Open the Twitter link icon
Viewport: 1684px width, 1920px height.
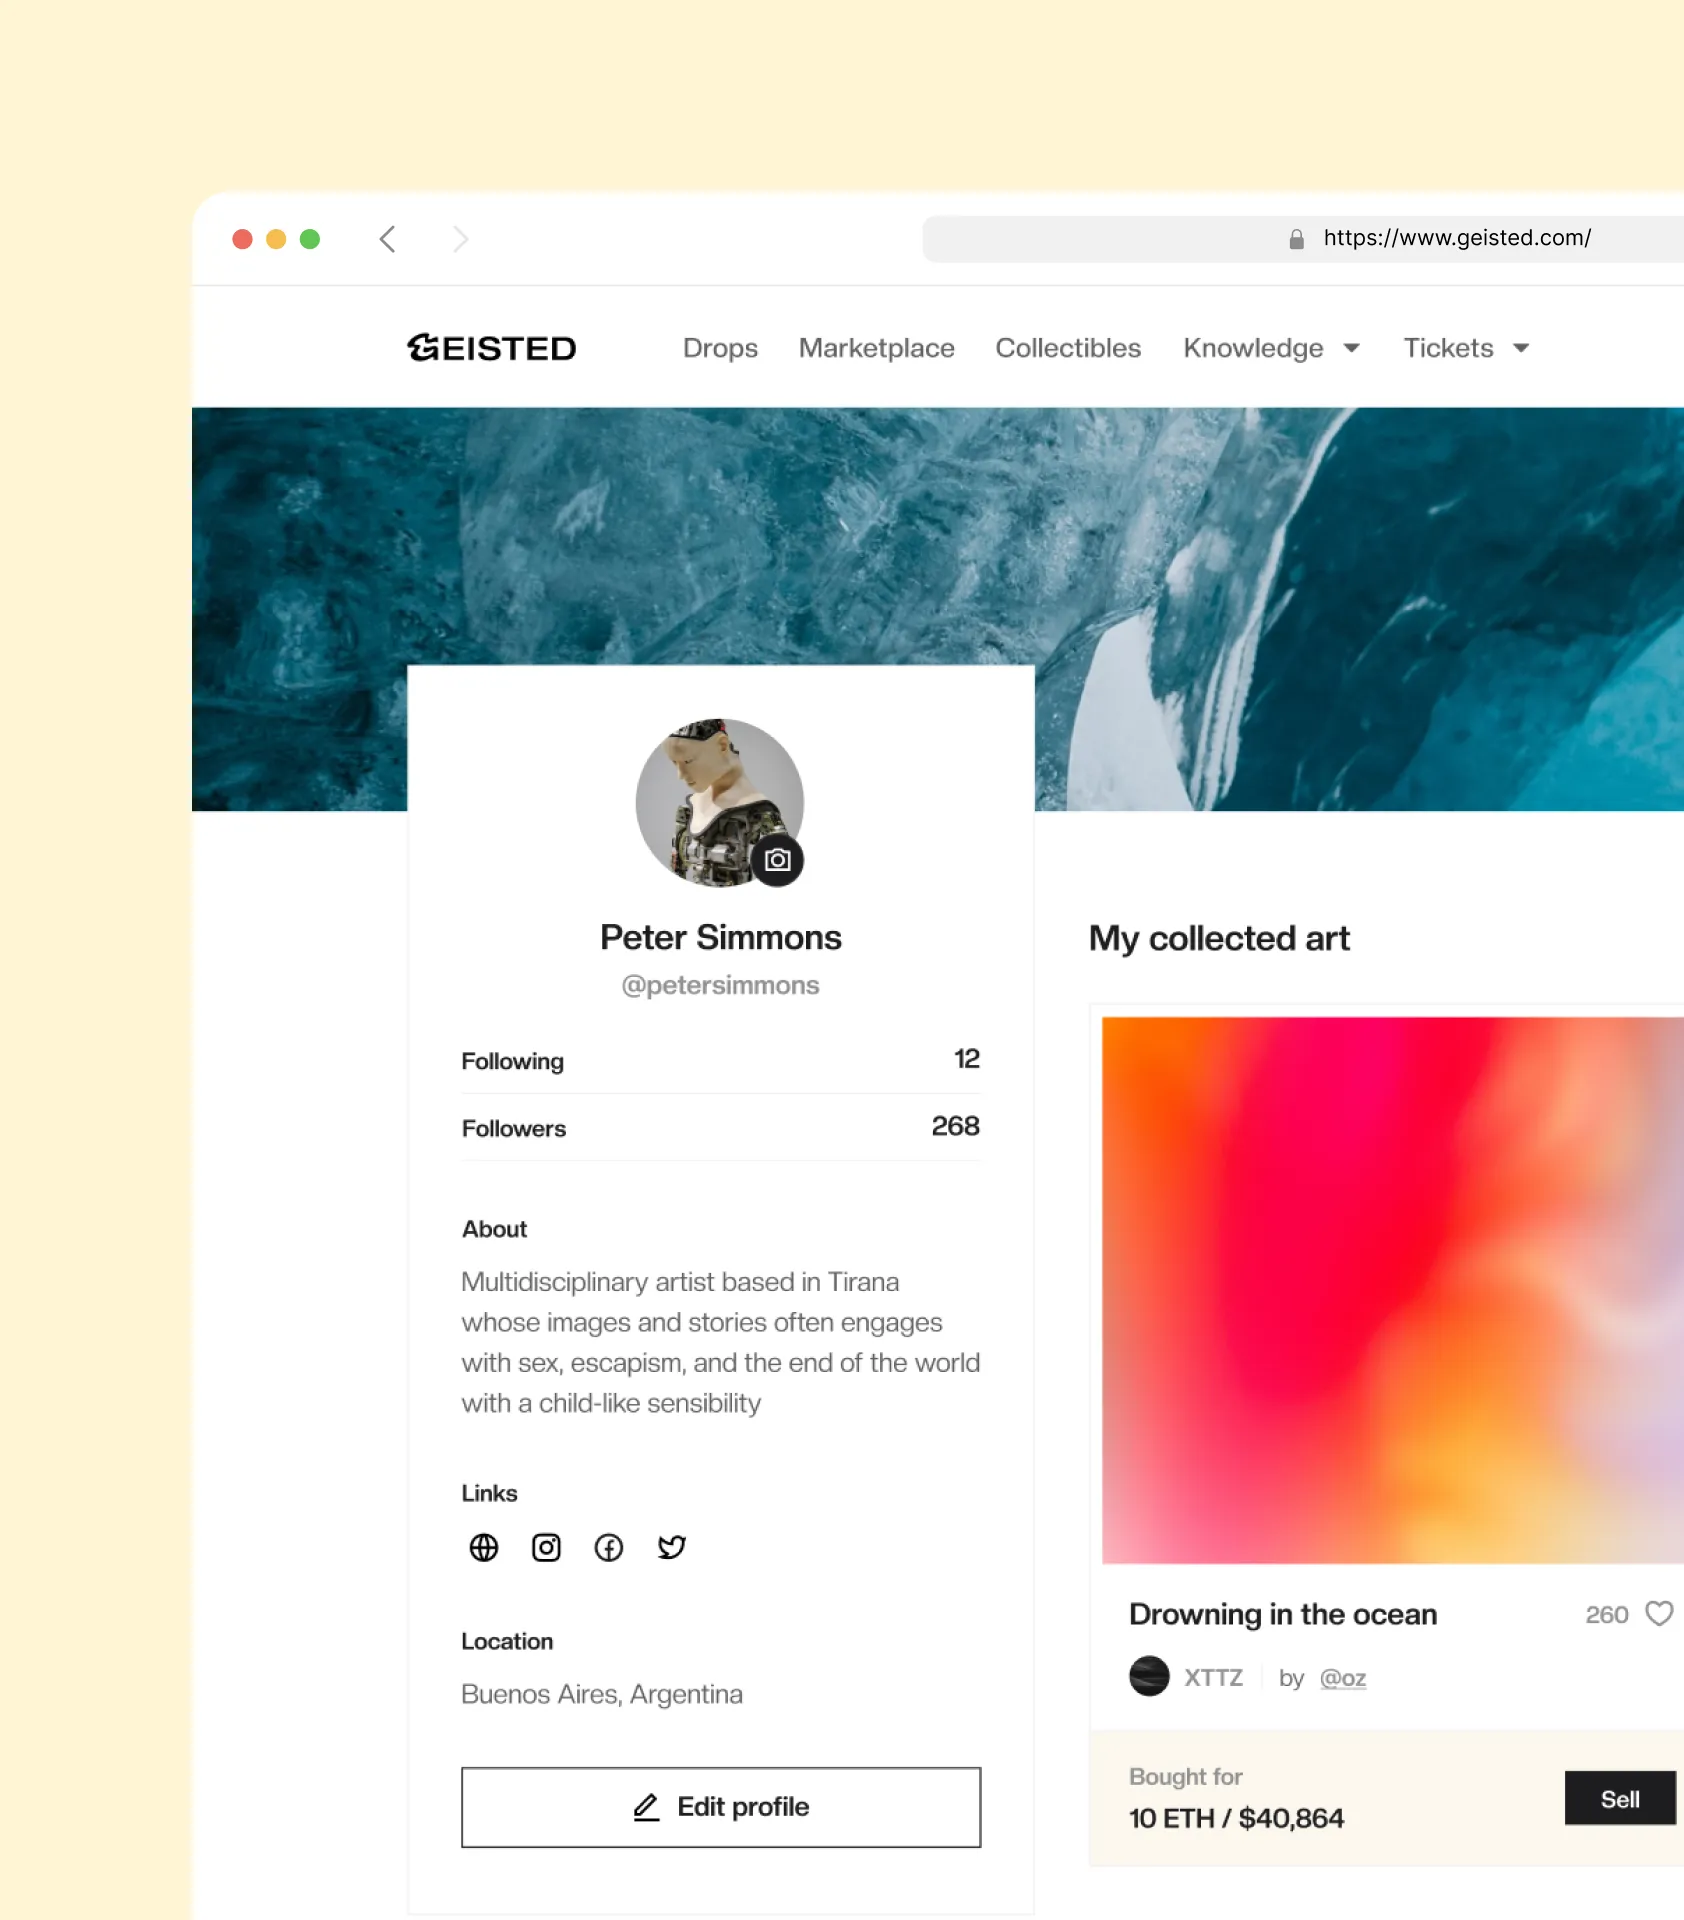[x=671, y=1547]
